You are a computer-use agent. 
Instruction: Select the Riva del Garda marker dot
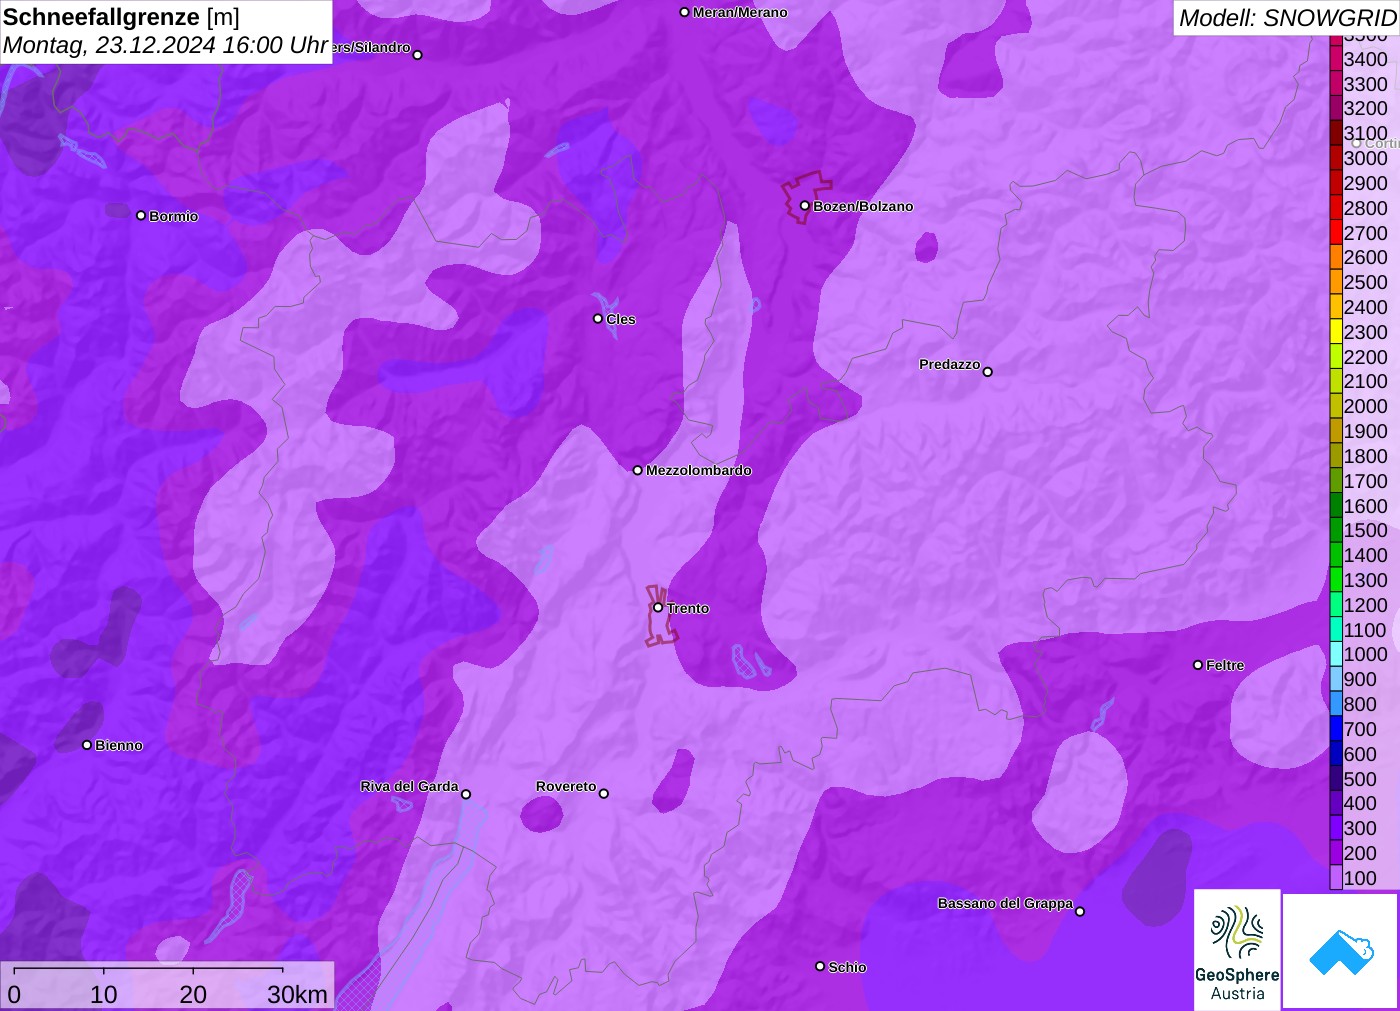pos(466,794)
